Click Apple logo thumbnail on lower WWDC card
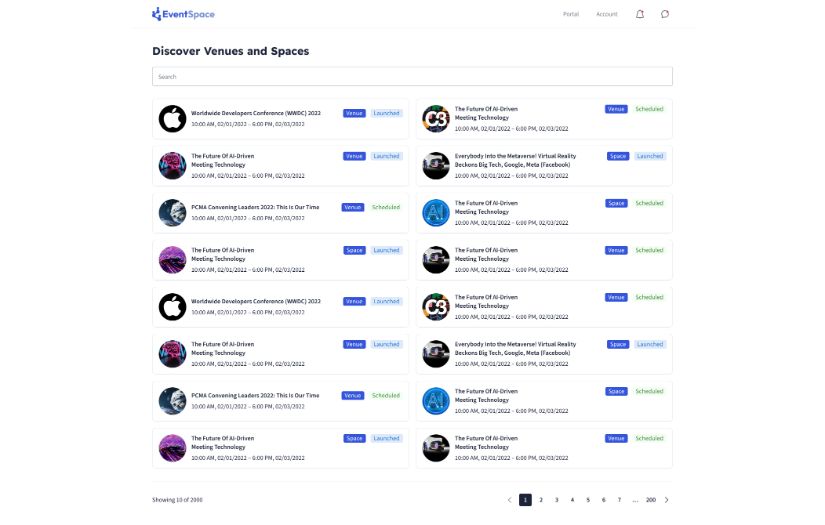The height and width of the screenshot is (525, 825). click(173, 307)
